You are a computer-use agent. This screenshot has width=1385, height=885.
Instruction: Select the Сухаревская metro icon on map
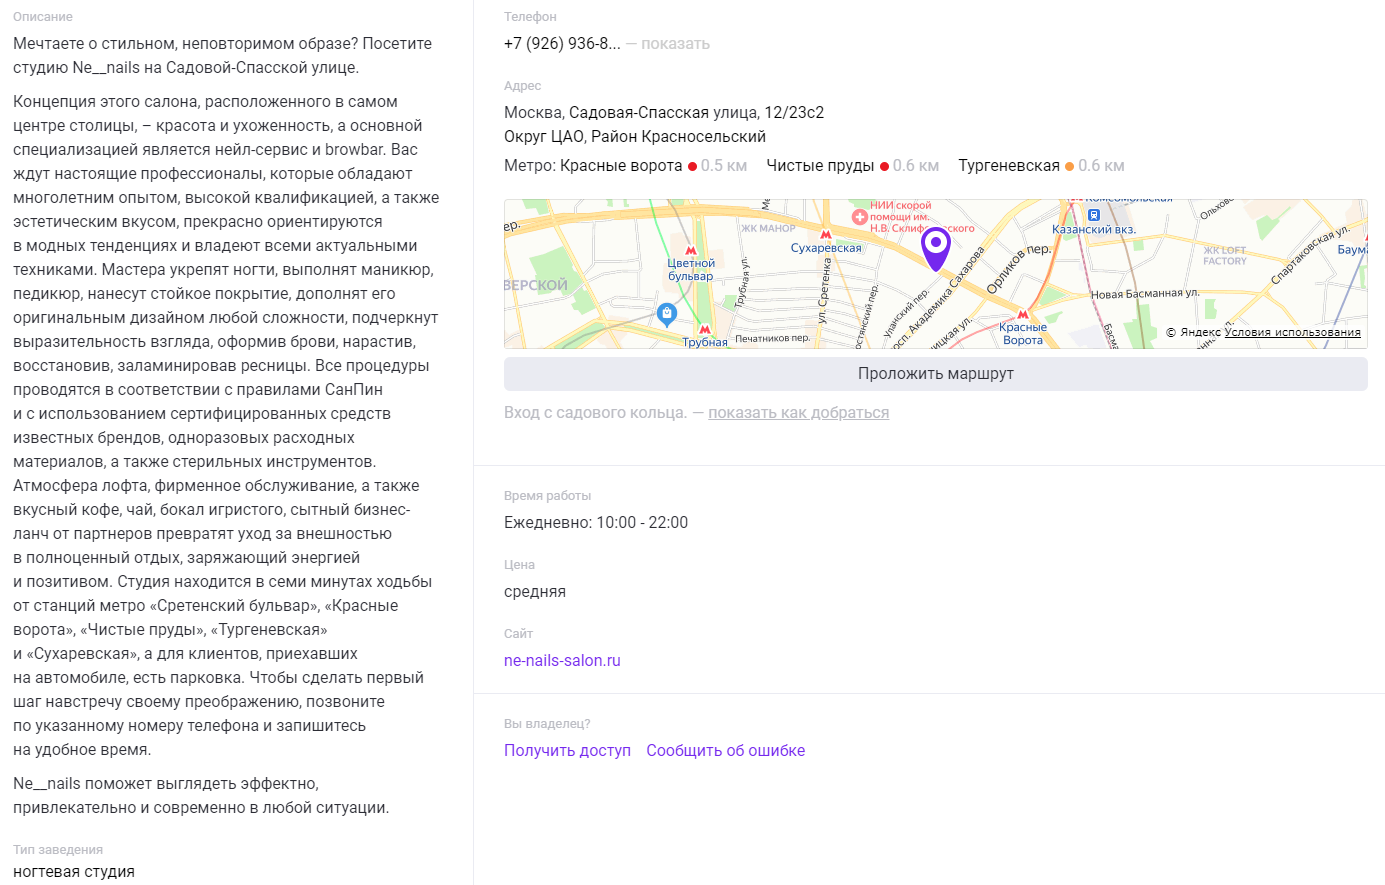(826, 235)
